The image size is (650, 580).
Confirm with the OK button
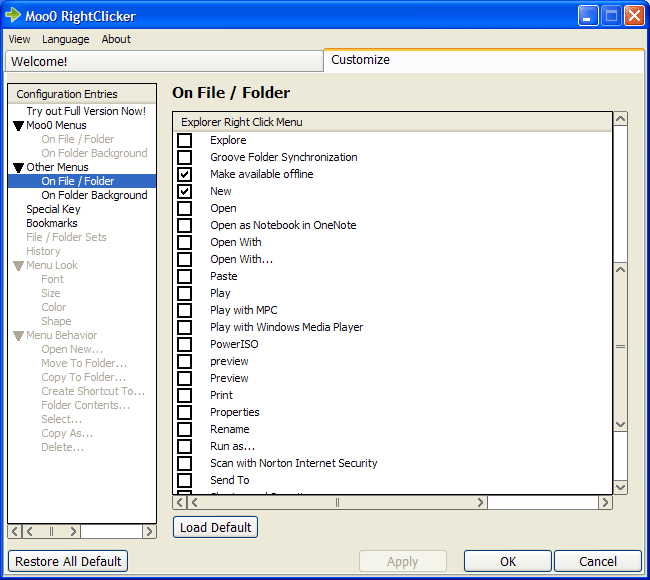(508, 561)
